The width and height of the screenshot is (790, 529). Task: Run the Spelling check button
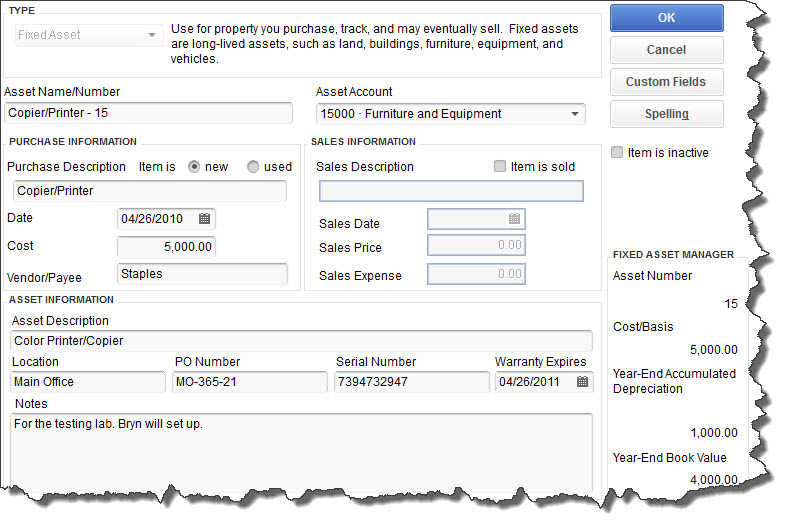click(666, 114)
